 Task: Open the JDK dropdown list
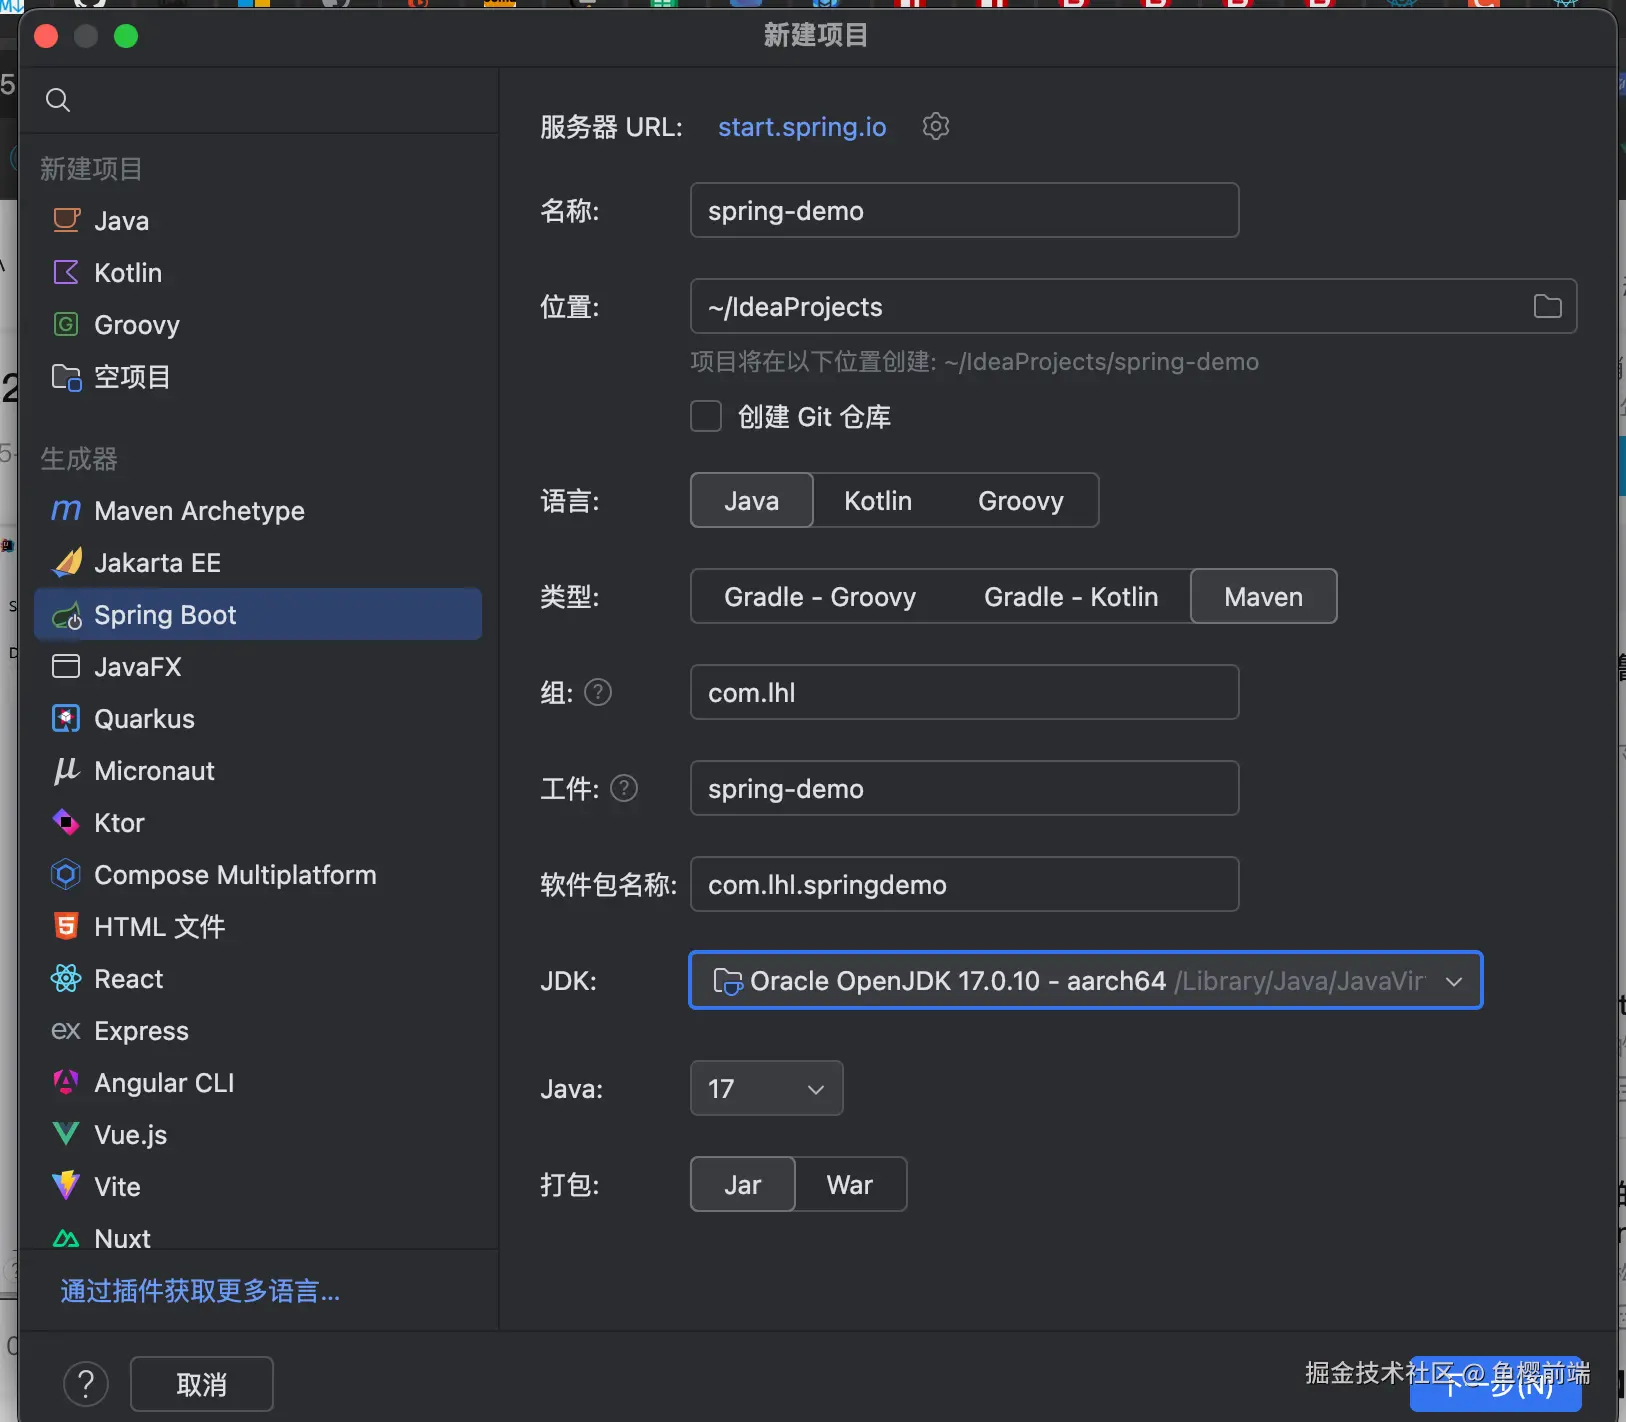point(1086,980)
